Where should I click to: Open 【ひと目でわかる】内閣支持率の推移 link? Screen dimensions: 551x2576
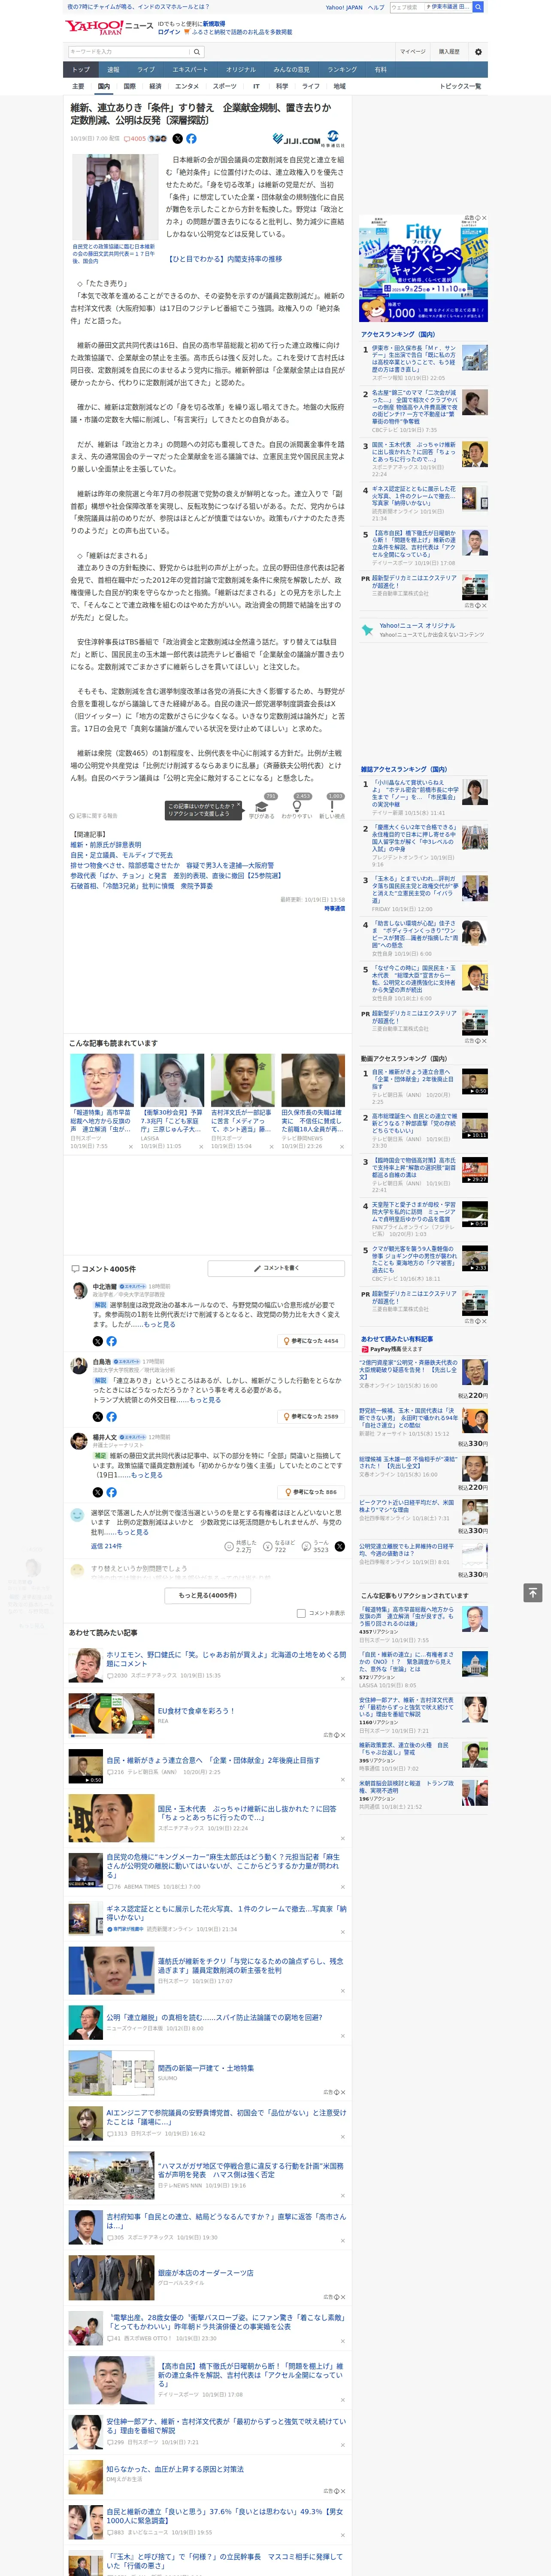tap(225, 259)
